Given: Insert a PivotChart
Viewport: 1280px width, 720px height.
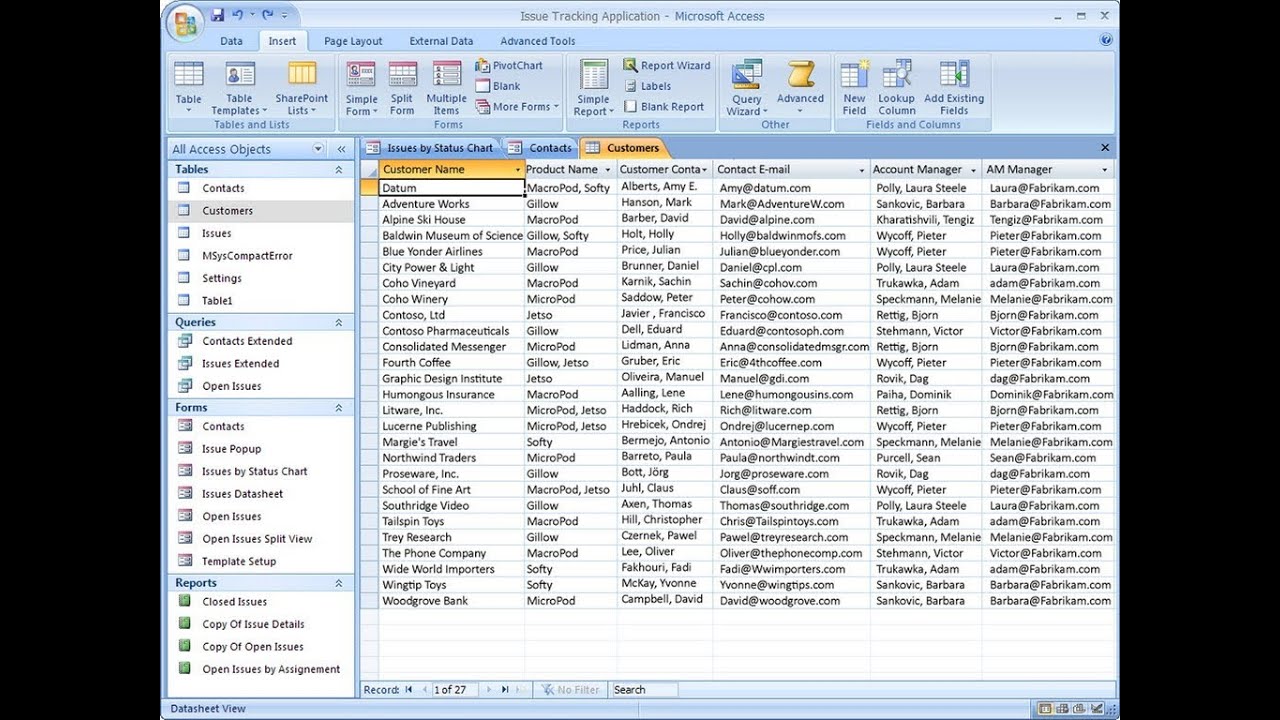Looking at the screenshot, I should 509,66.
